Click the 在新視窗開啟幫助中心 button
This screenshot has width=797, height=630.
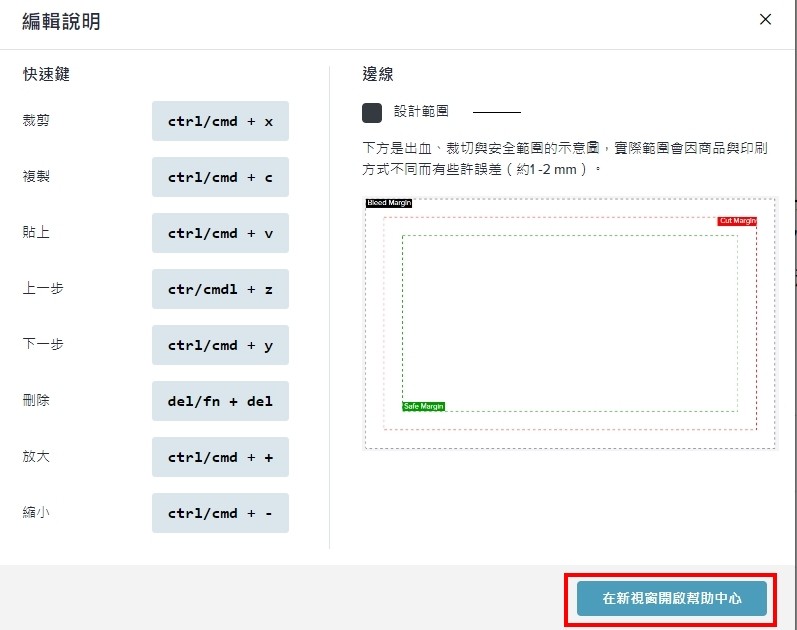click(671, 599)
